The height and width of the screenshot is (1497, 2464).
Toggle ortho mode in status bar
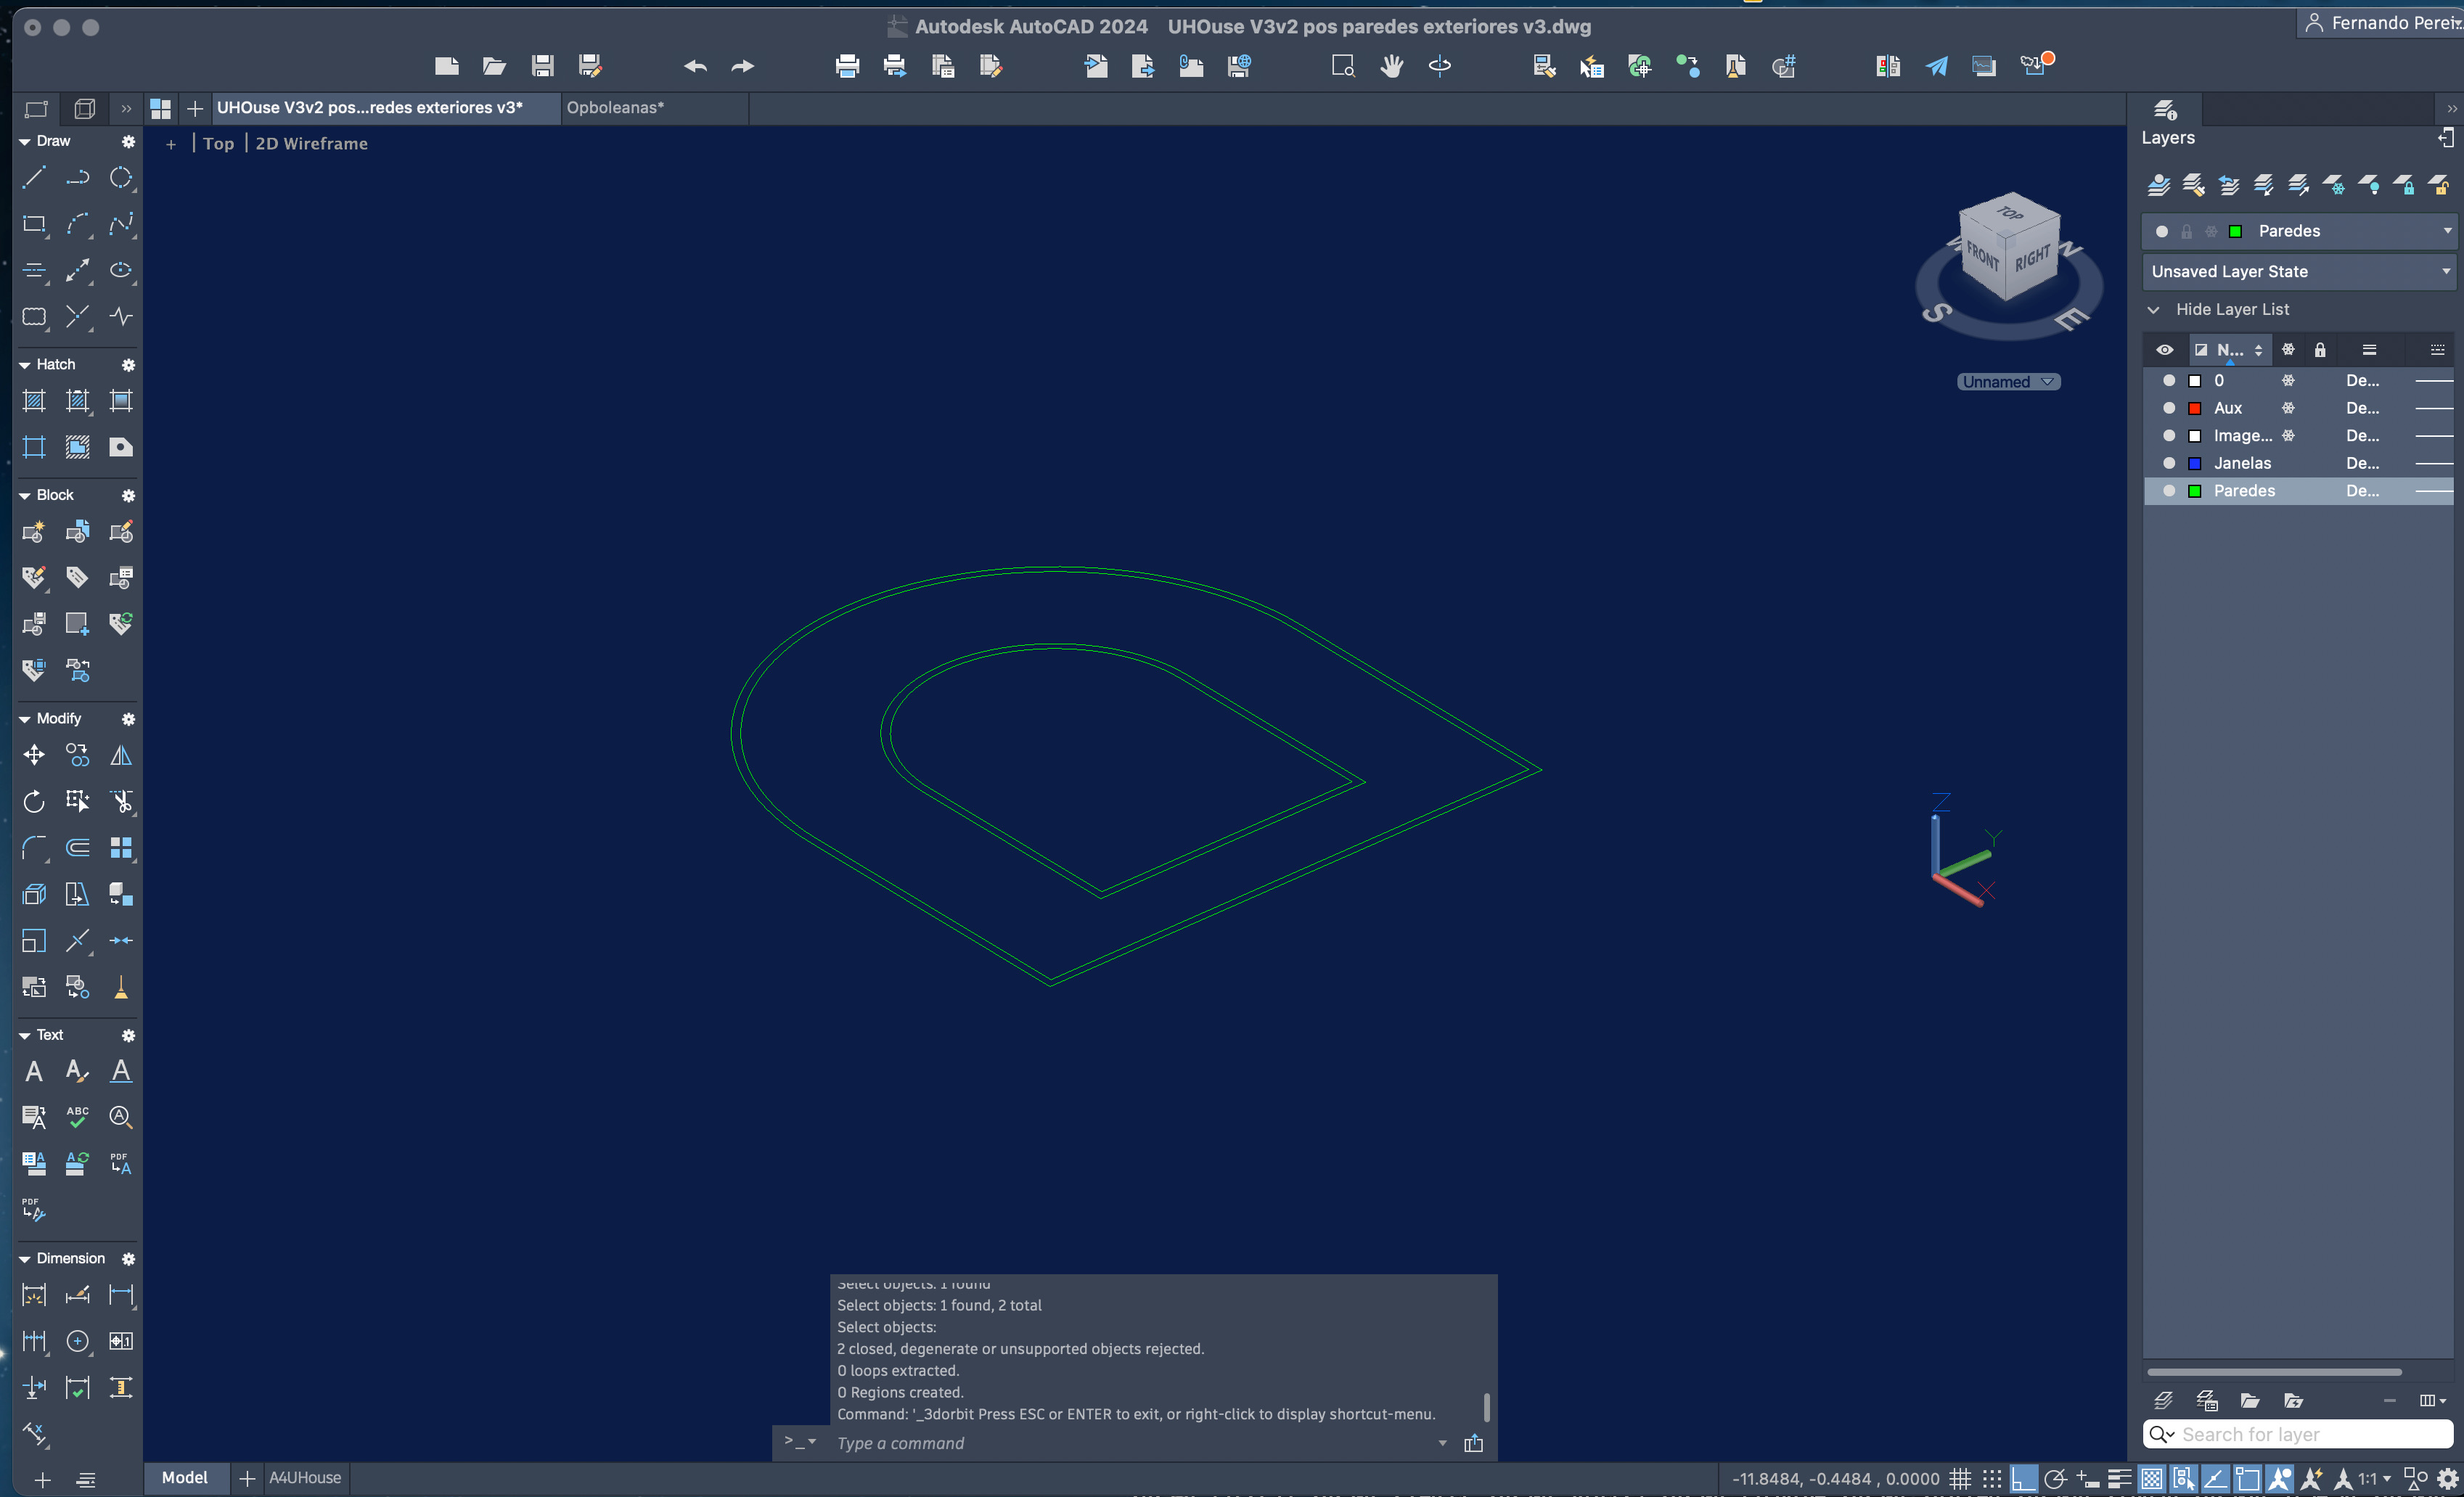click(x=2023, y=1478)
